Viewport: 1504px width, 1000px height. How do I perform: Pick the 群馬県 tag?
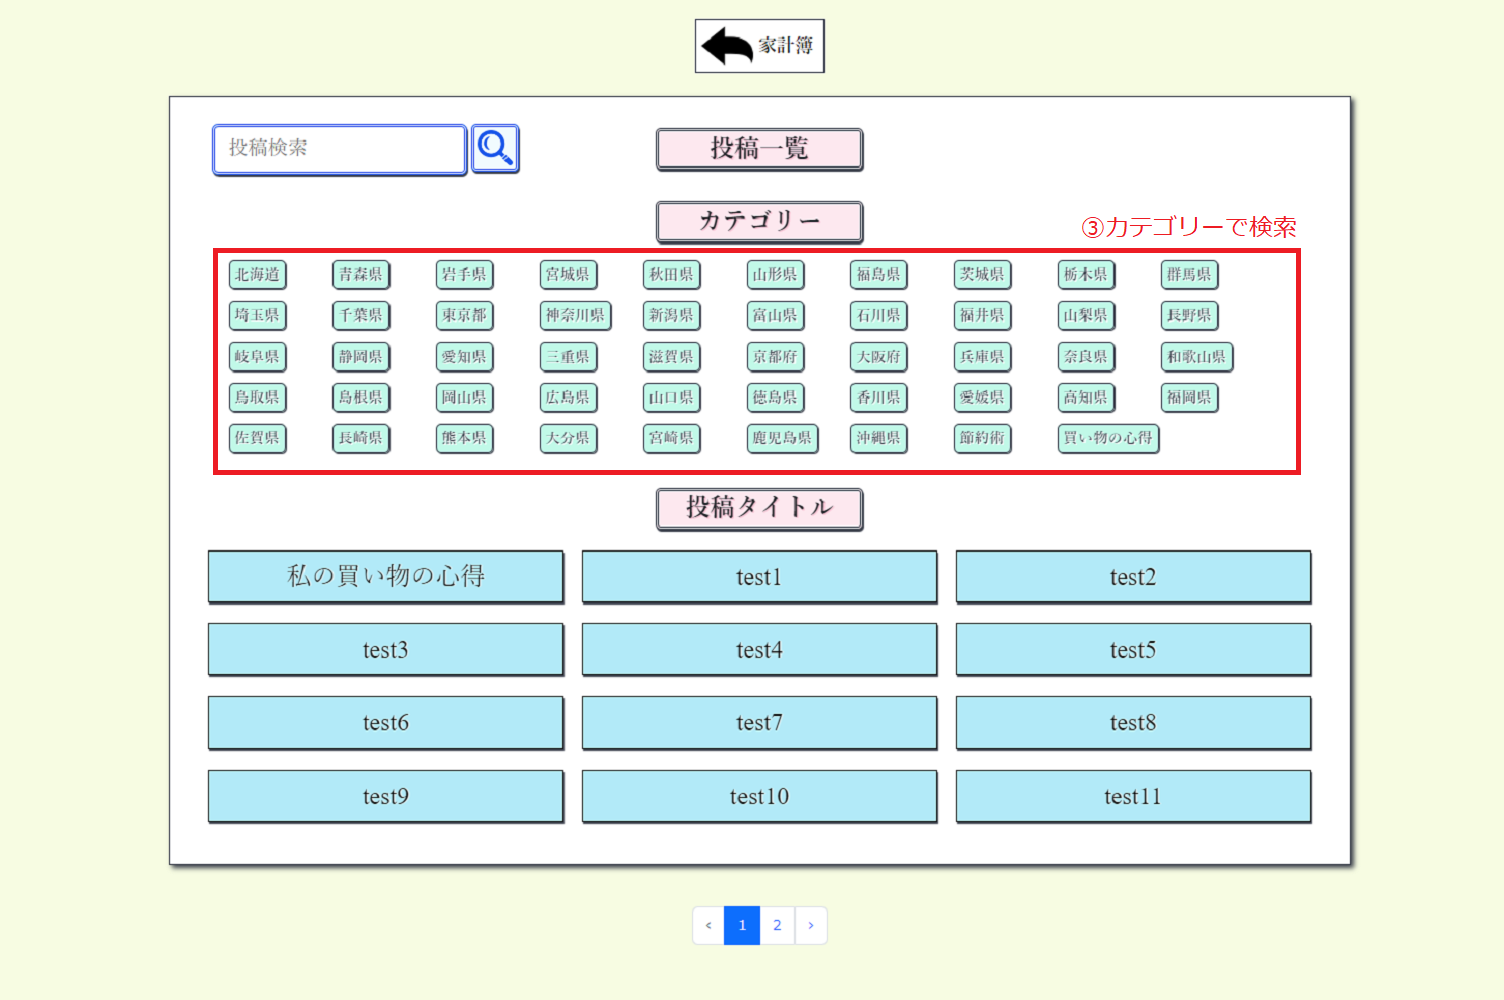(1190, 275)
